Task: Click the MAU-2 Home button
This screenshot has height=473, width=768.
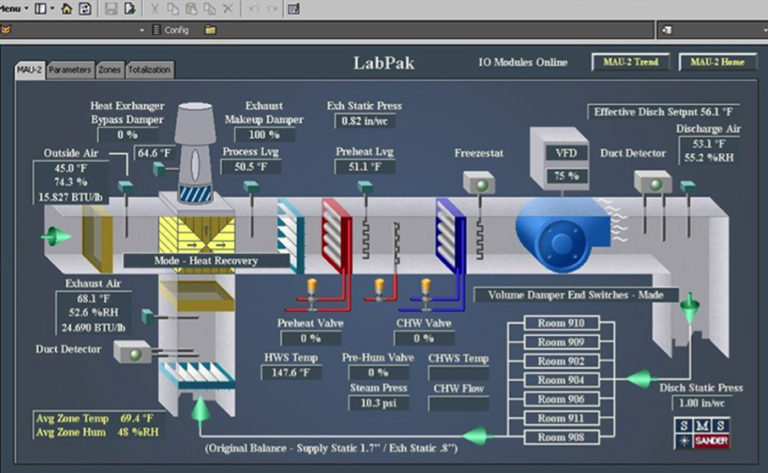Action: coord(717,62)
